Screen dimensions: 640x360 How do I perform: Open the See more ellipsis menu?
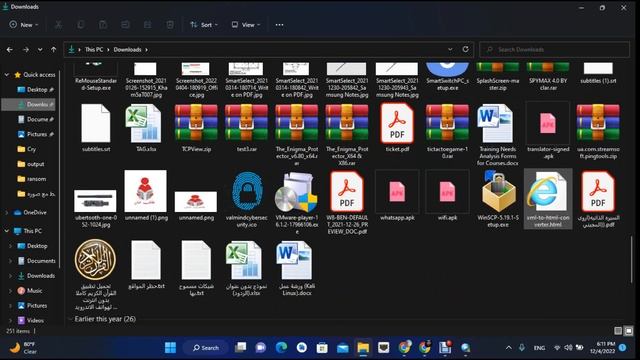(279, 25)
